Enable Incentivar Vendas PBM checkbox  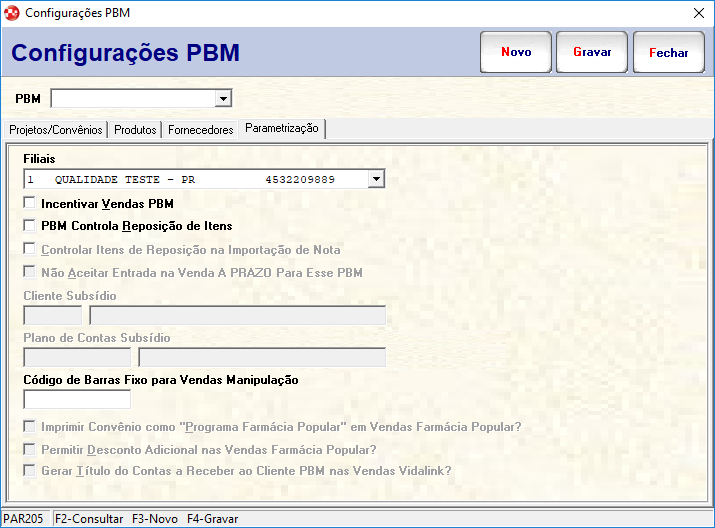pos(30,203)
